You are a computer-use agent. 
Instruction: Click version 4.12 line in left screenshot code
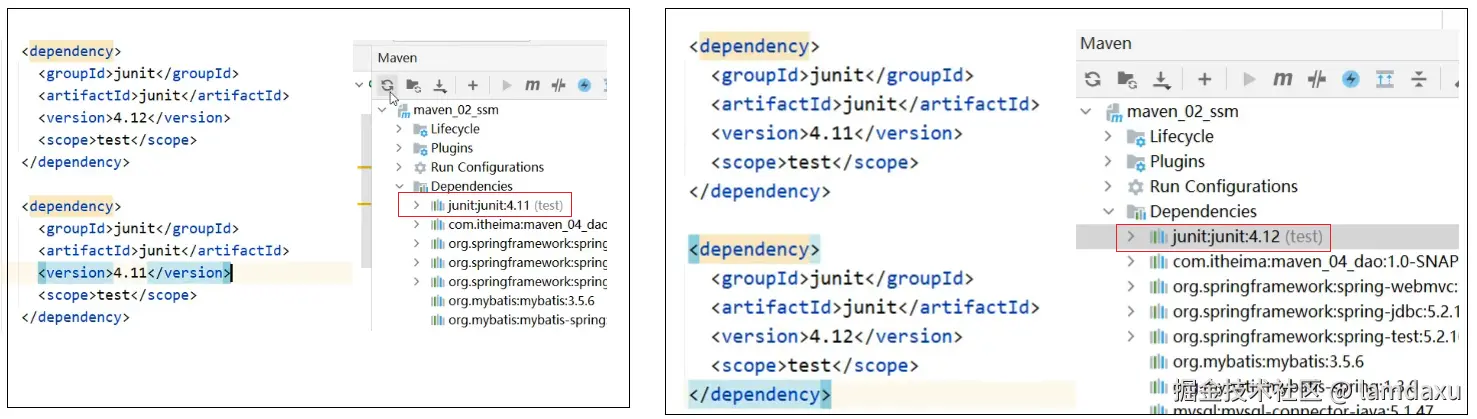(134, 117)
